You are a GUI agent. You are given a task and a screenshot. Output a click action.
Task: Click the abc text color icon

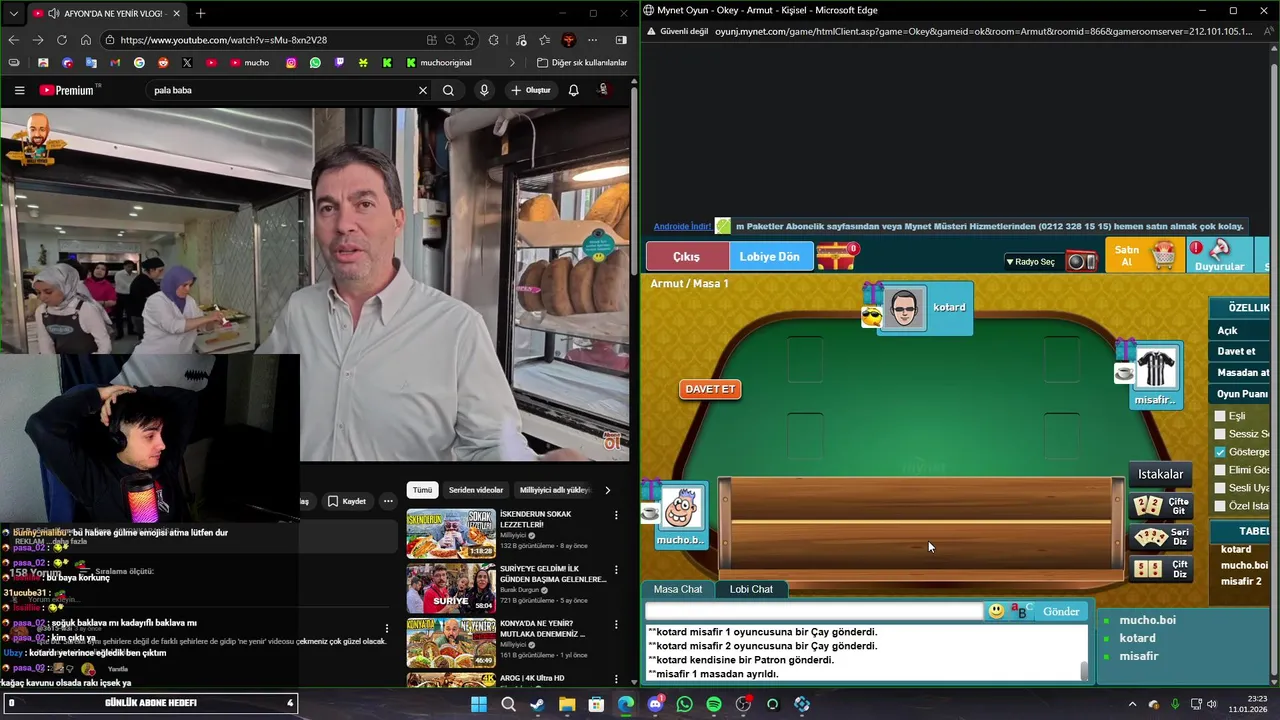click(1021, 611)
